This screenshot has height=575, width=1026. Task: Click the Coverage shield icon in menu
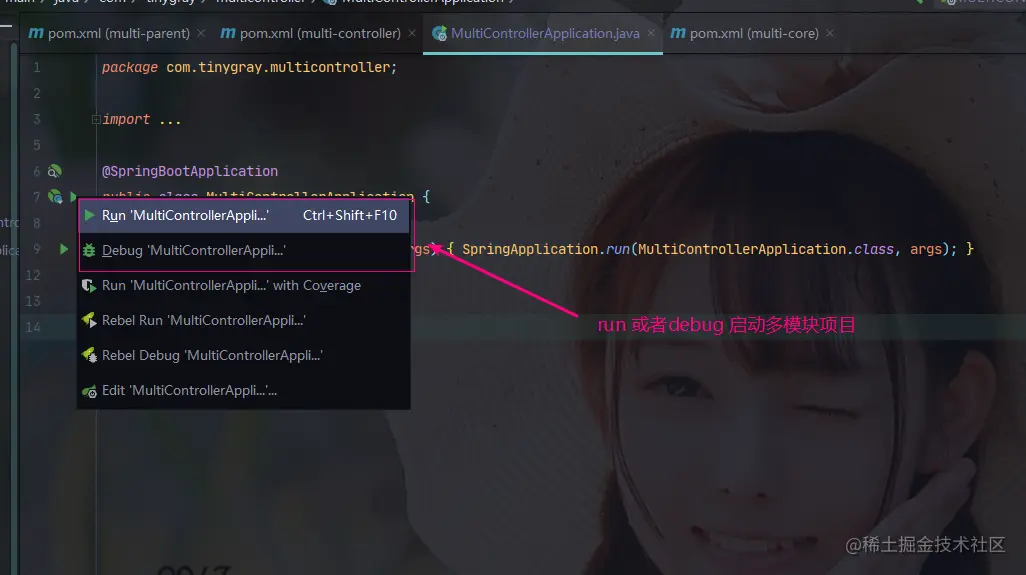89,286
